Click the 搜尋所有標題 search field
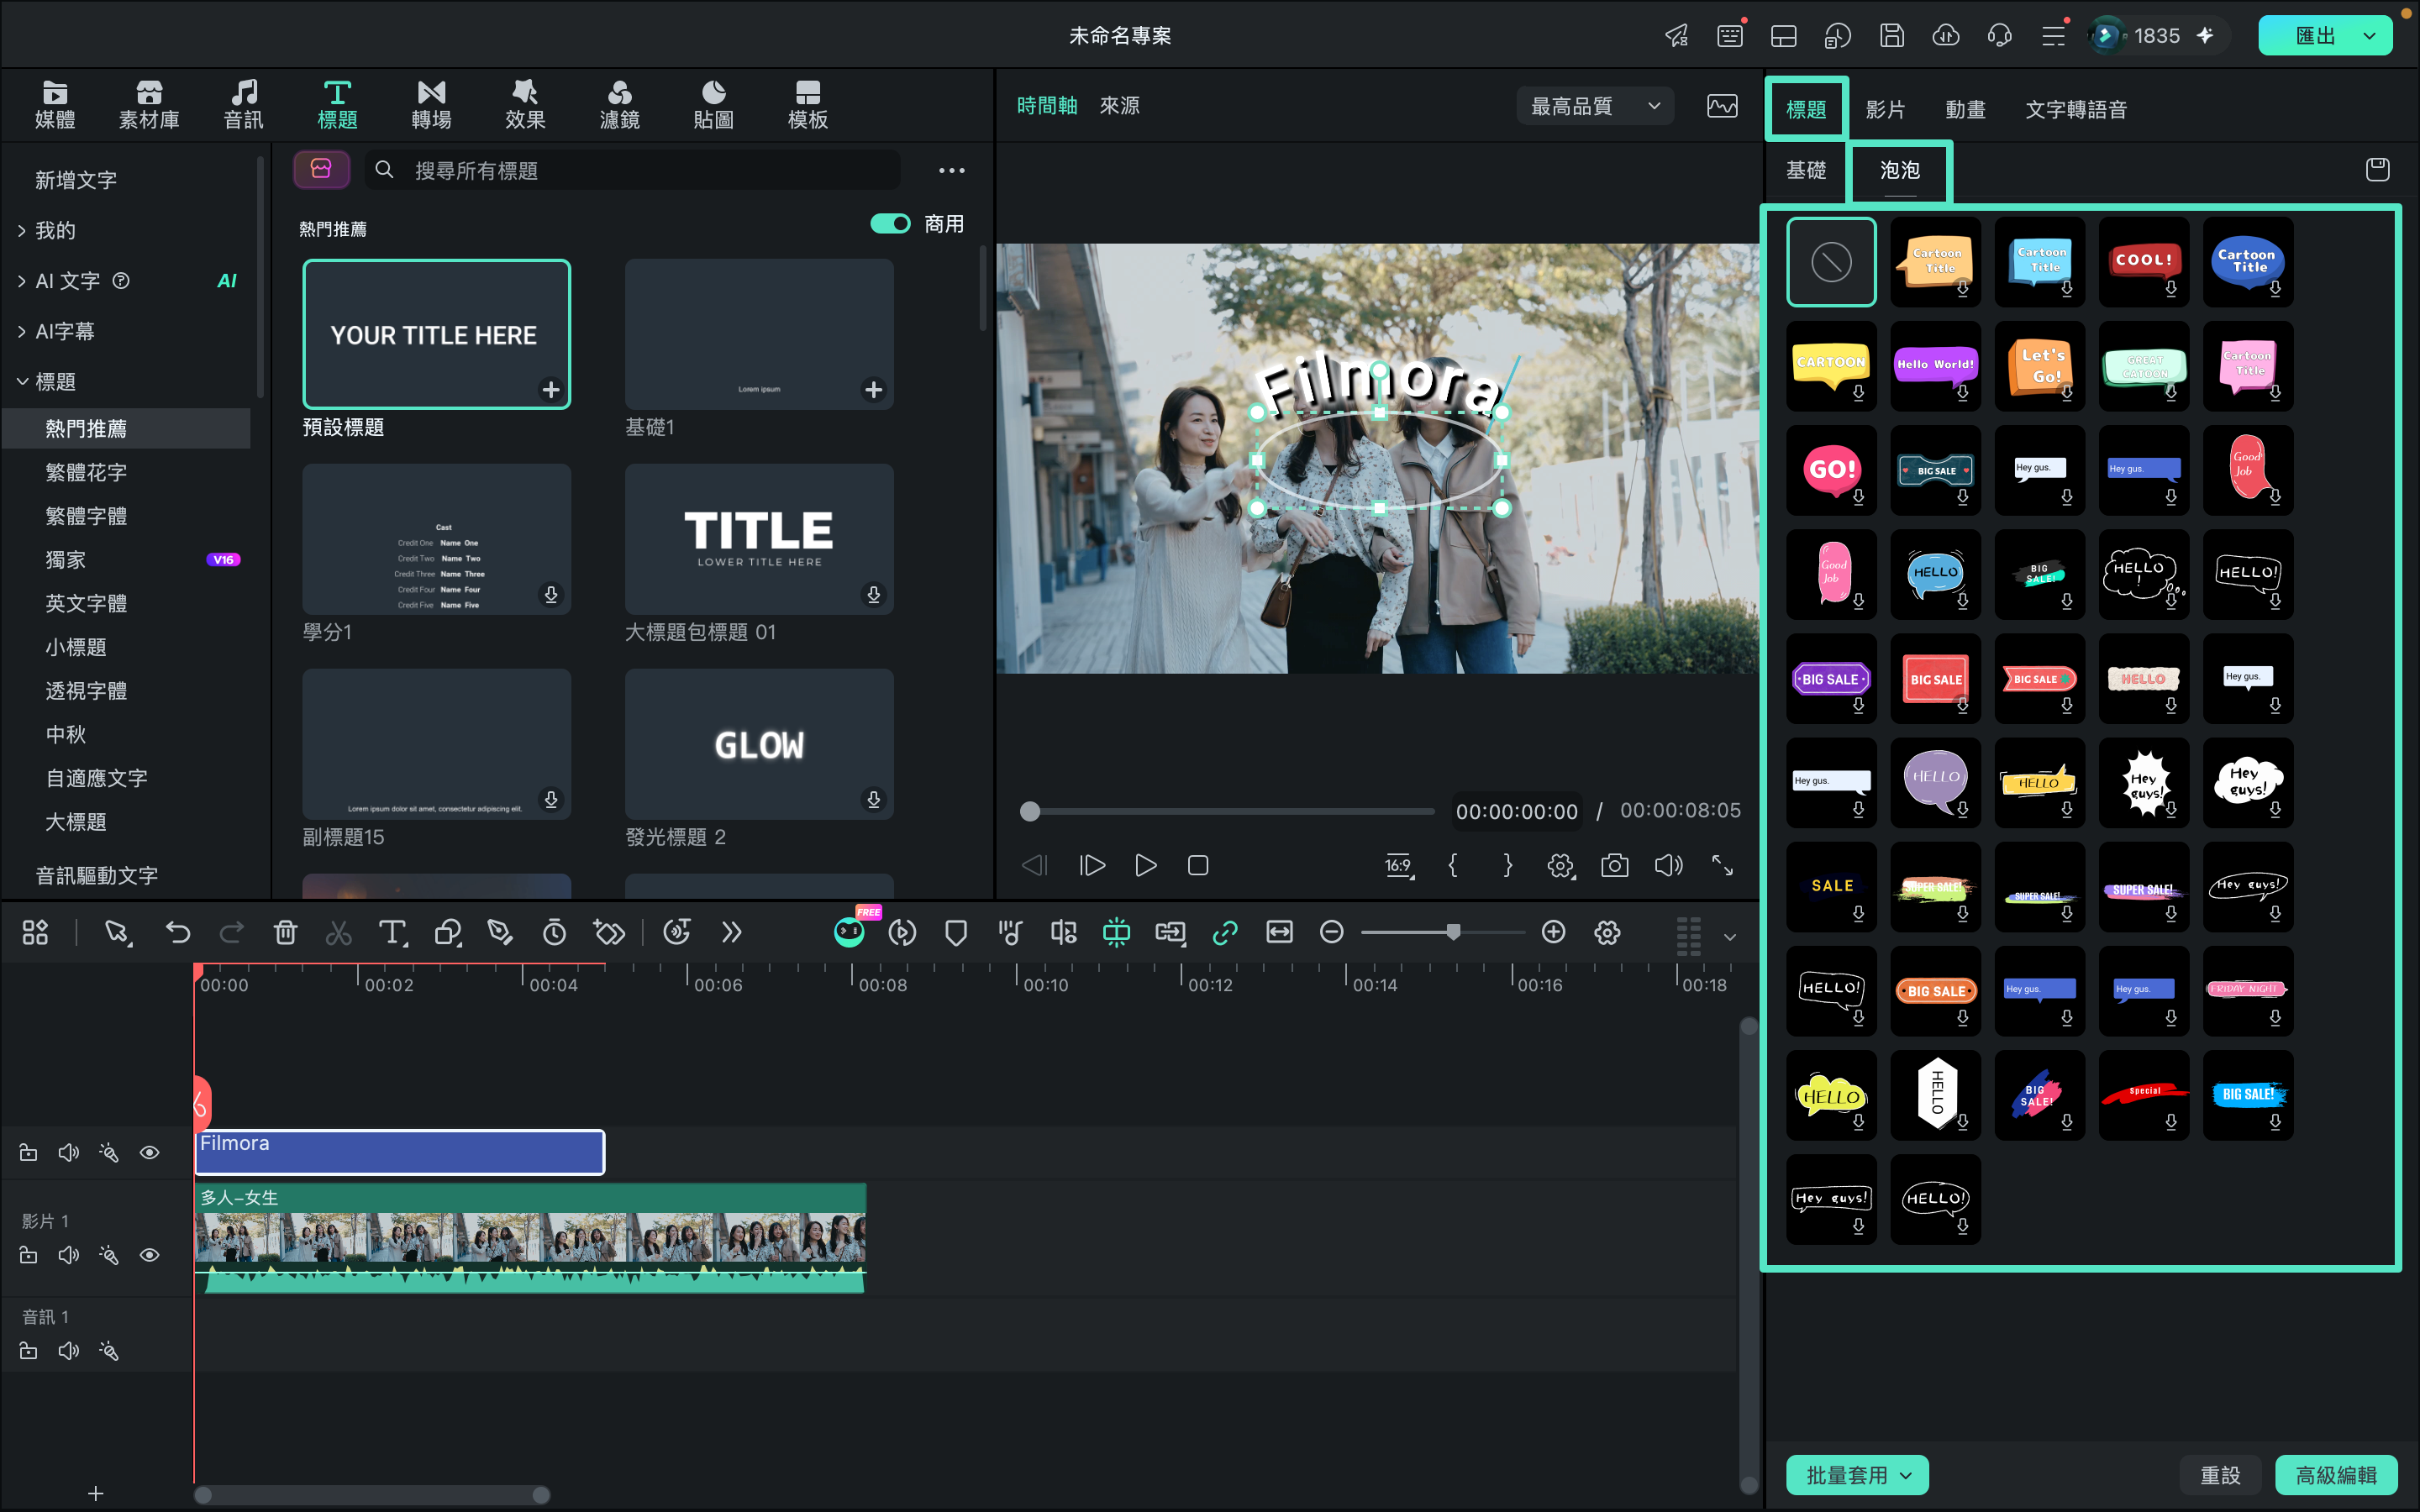Screen dimensions: 2420x1512 (632, 170)
